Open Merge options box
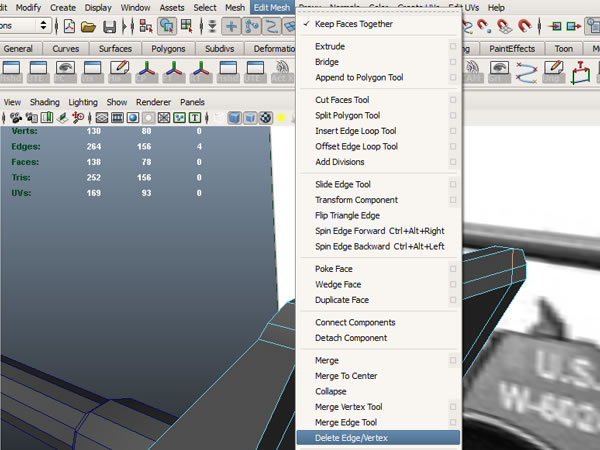600x450 pixels. (x=453, y=360)
